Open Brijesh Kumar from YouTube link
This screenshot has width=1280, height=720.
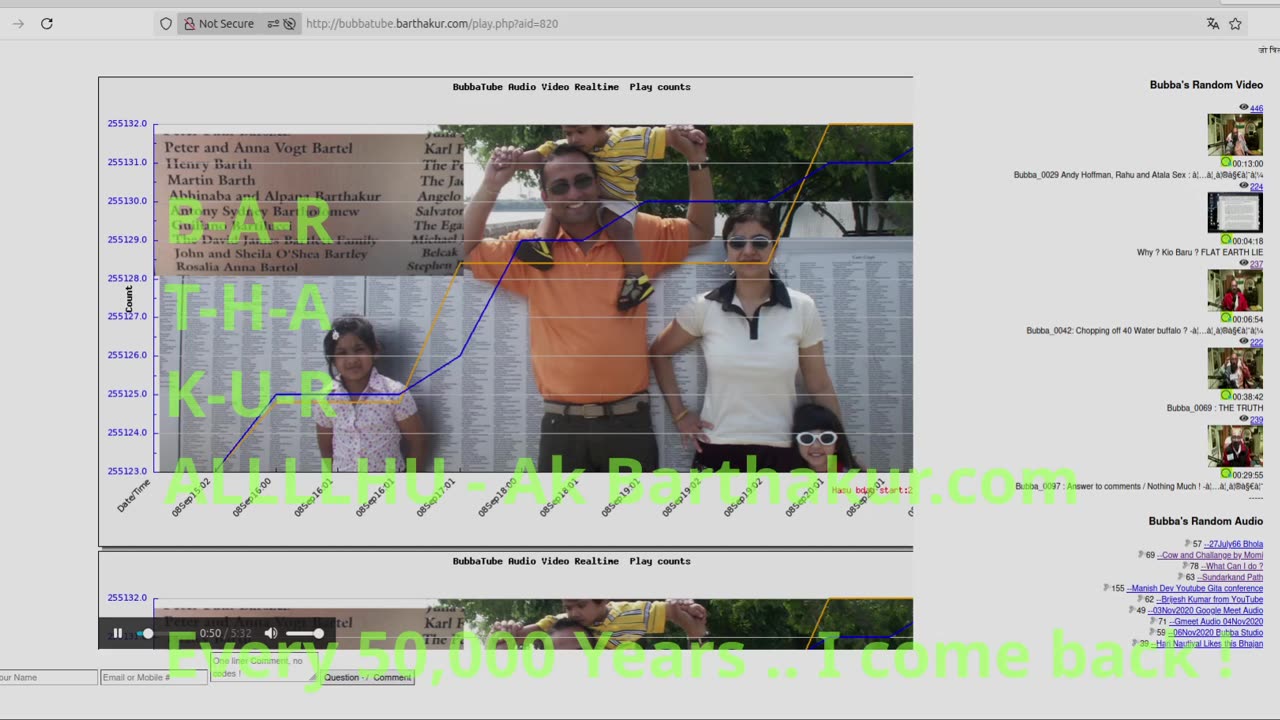point(1210,599)
